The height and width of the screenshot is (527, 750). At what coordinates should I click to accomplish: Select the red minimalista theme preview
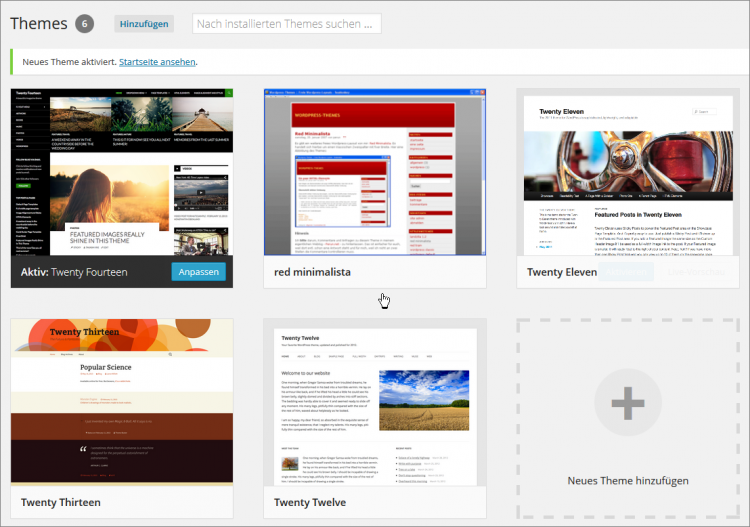374,172
